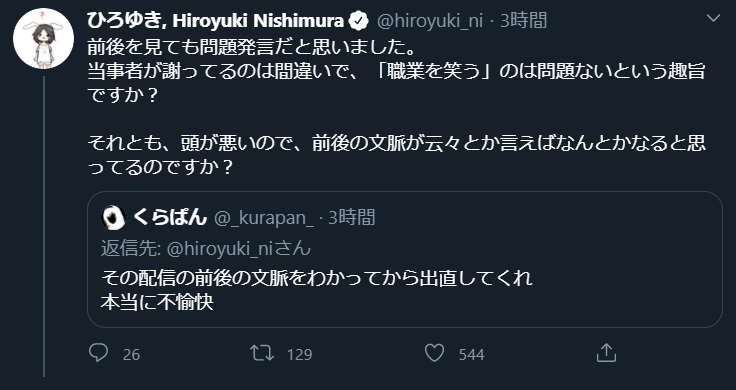Open the tweet's 3時間 timestamp
Image resolution: width=736 pixels, height=390 pixels.
pyautogui.click(x=523, y=21)
